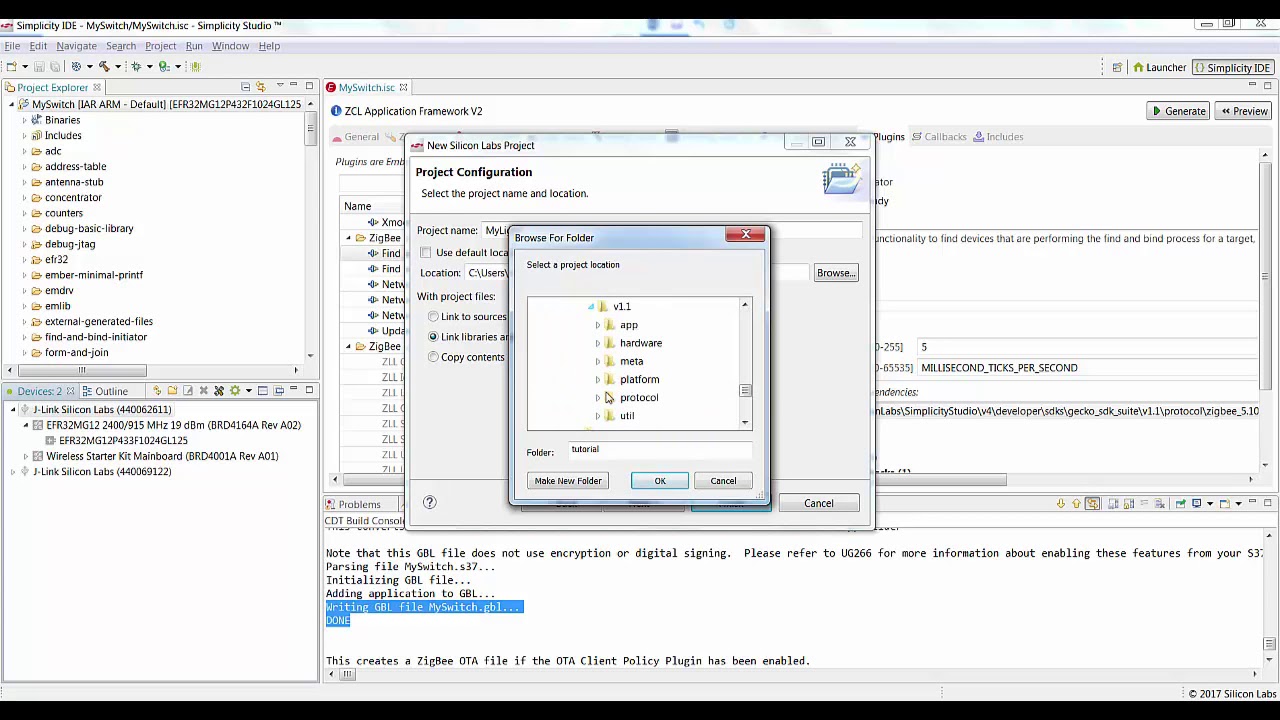Click the edit icon in Devices panel toolbar
The width and height of the screenshot is (1280, 720).
coord(188,391)
